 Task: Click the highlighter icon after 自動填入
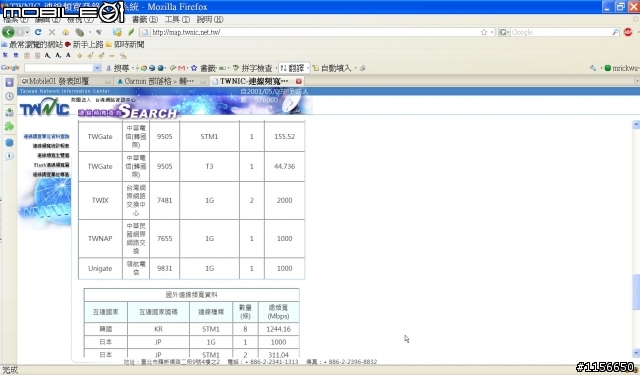(362, 68)
